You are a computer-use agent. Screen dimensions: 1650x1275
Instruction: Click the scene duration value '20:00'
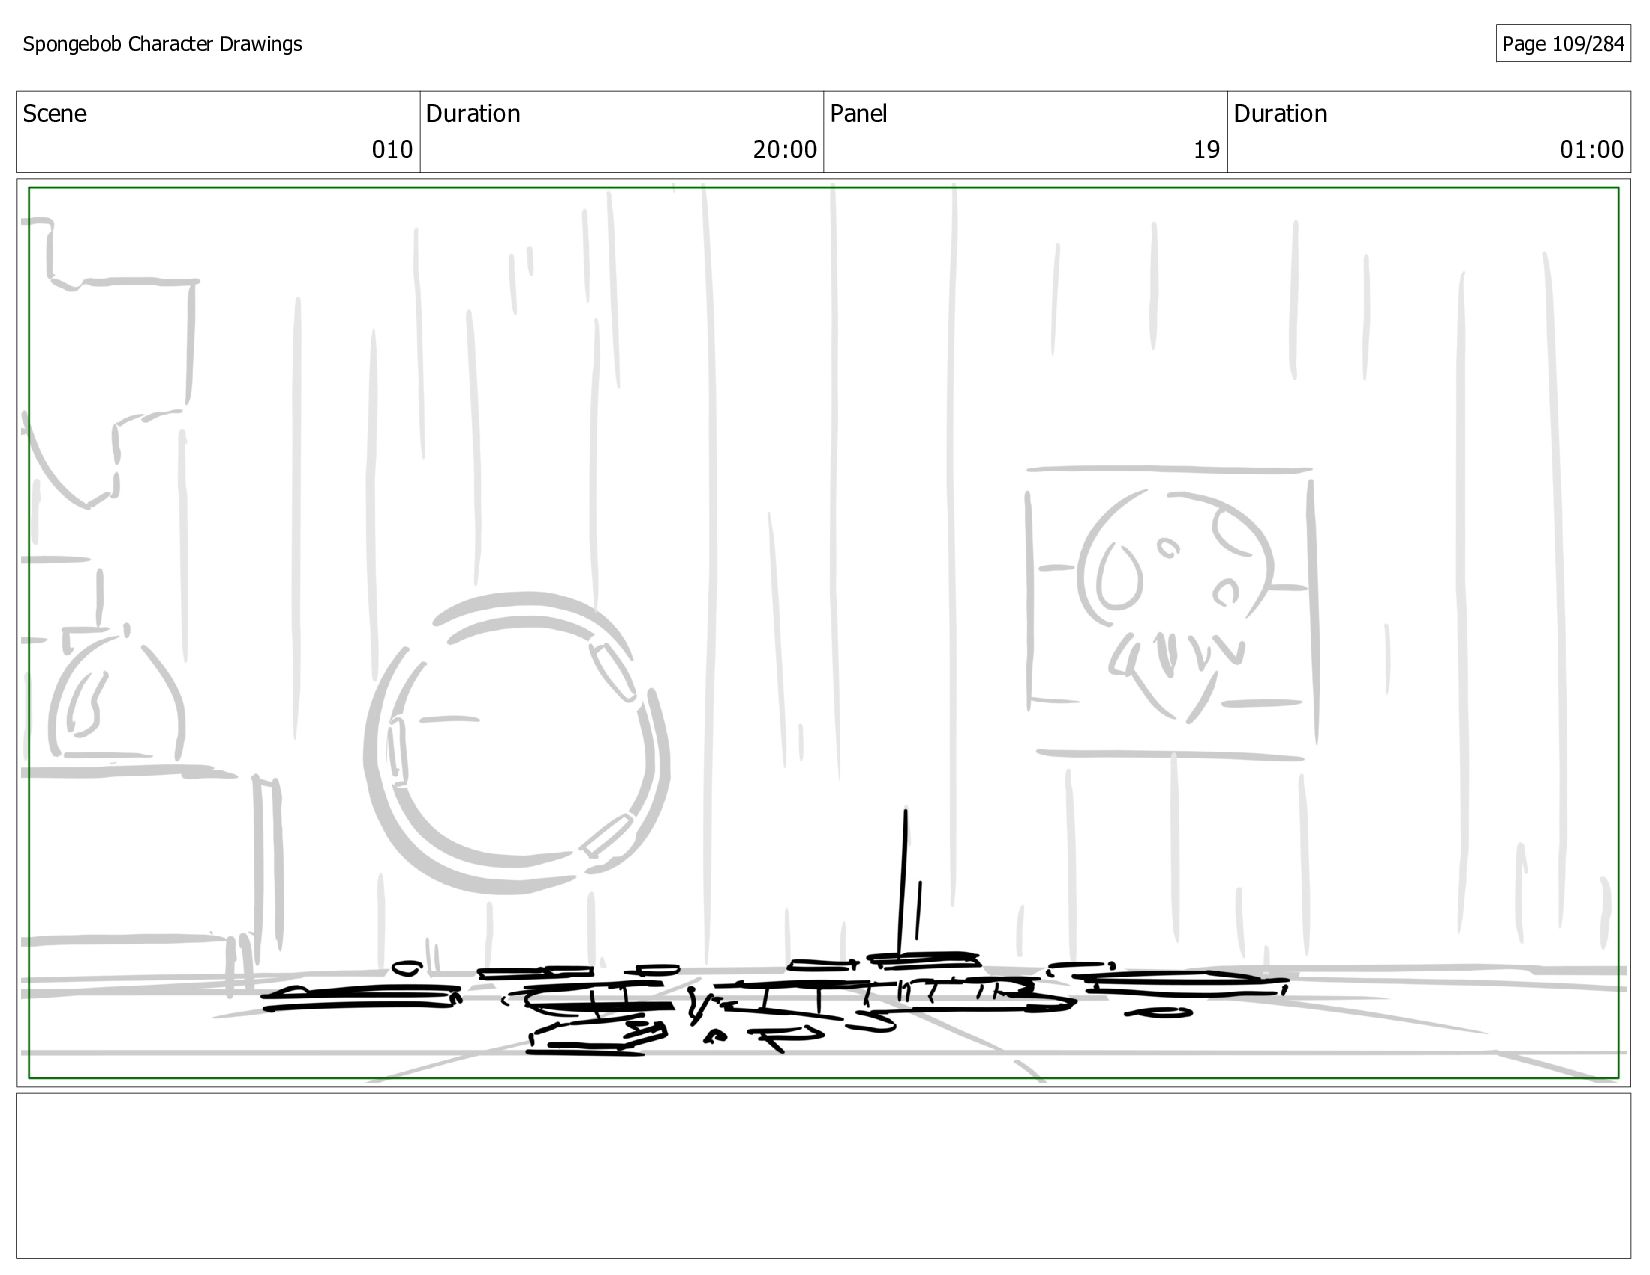(x=785, y=150)
